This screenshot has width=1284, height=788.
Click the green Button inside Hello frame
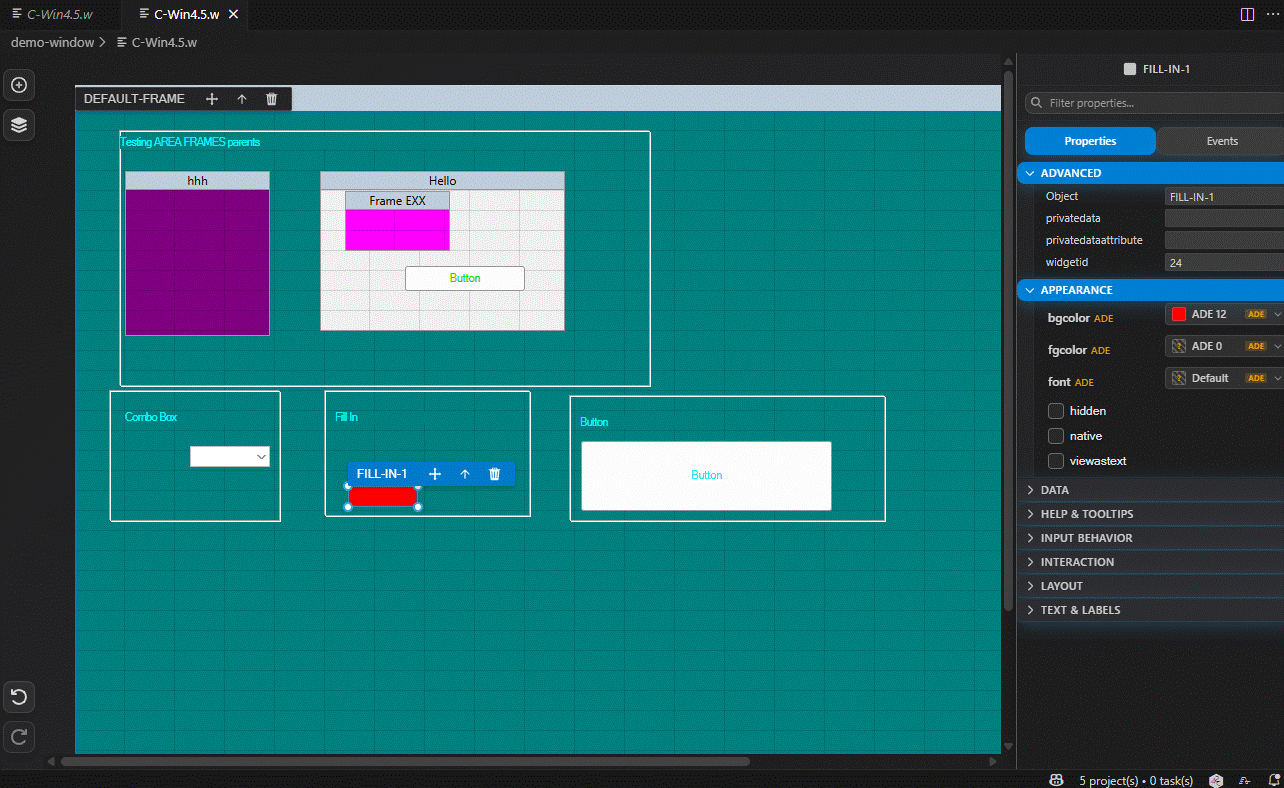tap(464, 278)
